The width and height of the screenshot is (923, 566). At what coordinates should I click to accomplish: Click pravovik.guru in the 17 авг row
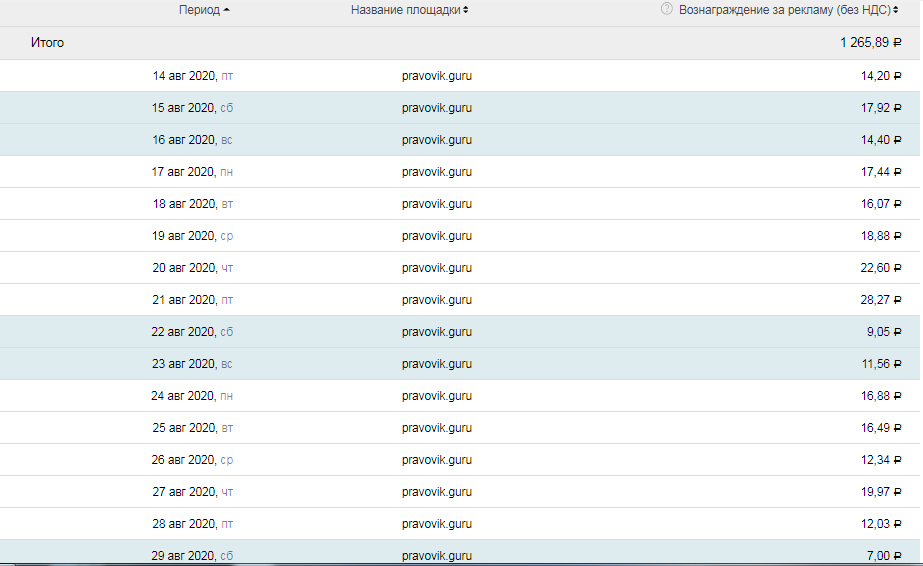(437, 172)
